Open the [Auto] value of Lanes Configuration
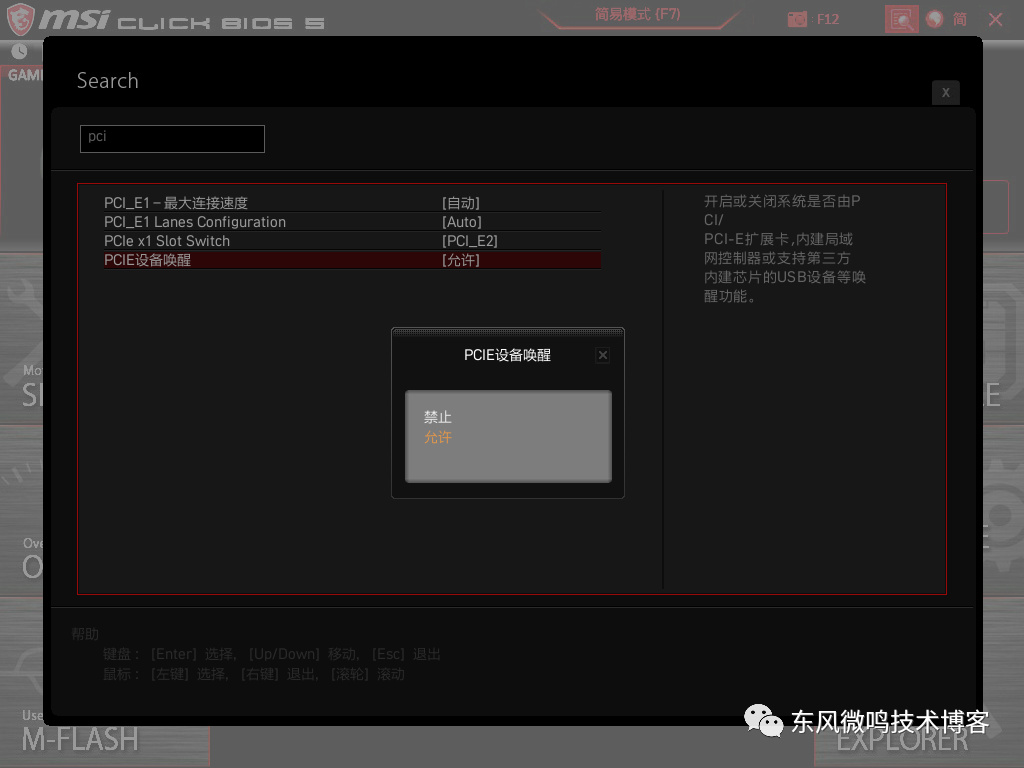Image resolution: width=1024 pixels, height=768 pixels. tap(462, 222)
